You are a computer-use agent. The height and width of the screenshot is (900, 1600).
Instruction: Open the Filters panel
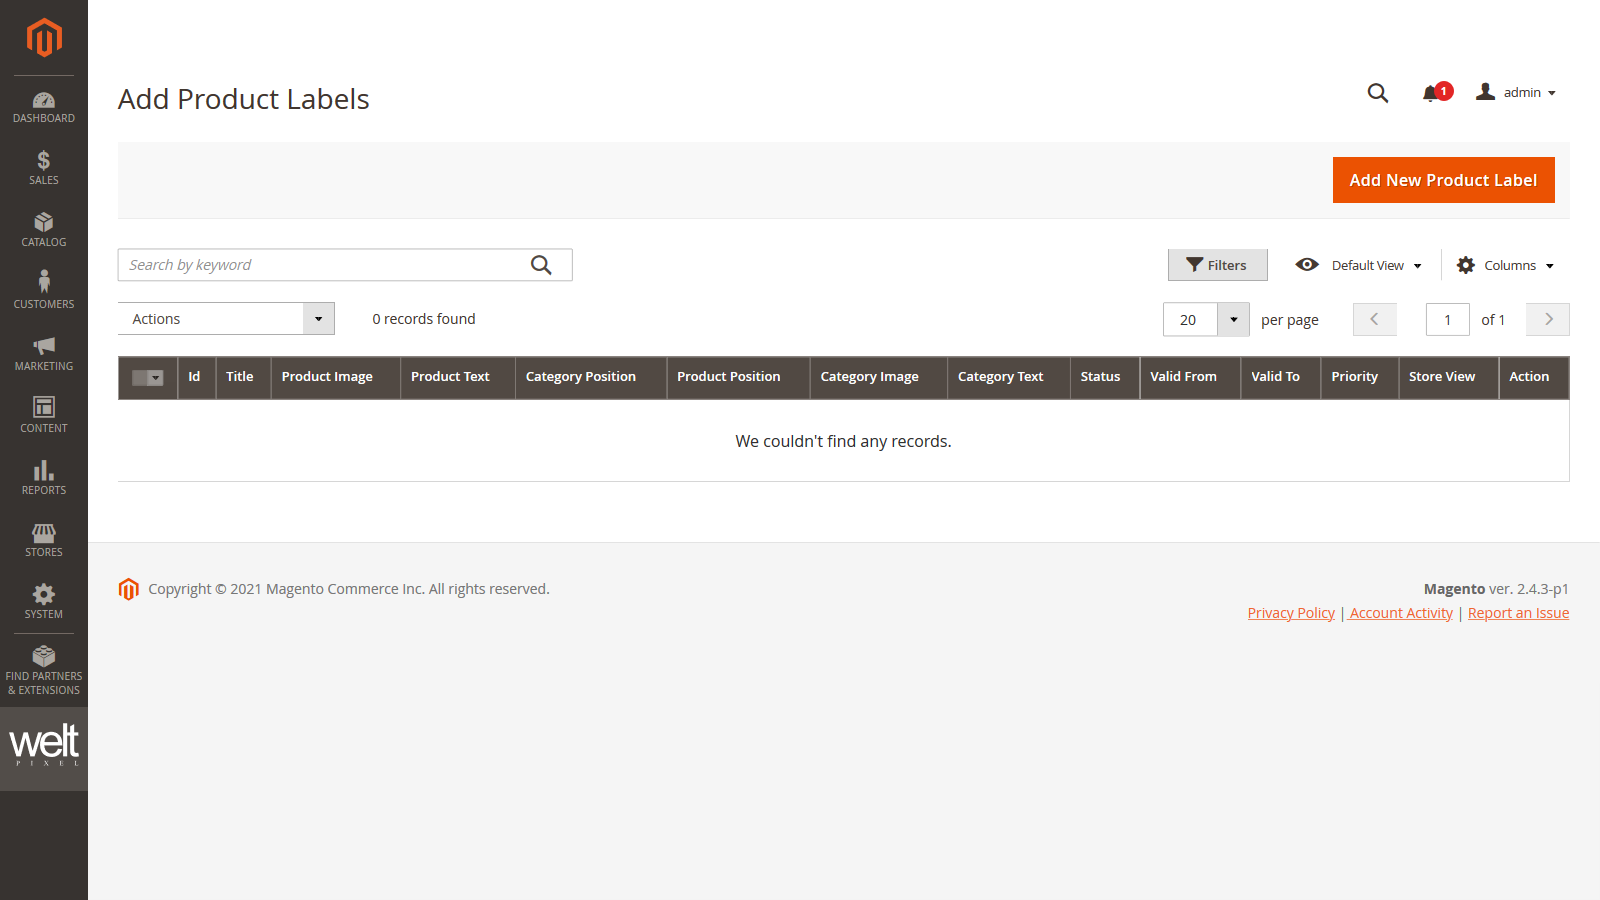1217,265
